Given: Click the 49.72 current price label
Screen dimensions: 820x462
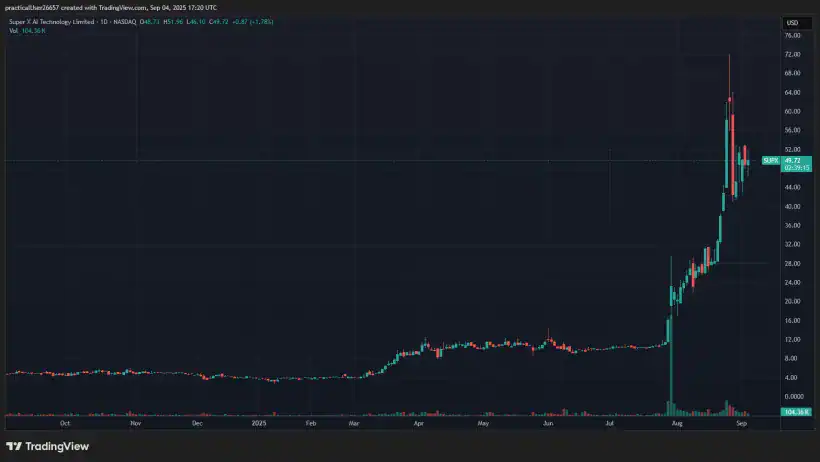Looking at the screenshot, I should 797,158.
